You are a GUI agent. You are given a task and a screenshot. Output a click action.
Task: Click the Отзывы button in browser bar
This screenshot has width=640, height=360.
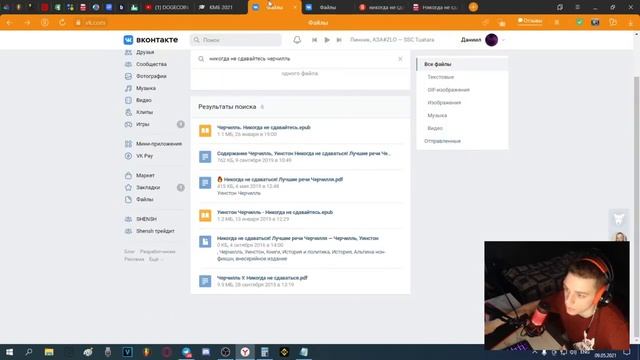point(530,20)
